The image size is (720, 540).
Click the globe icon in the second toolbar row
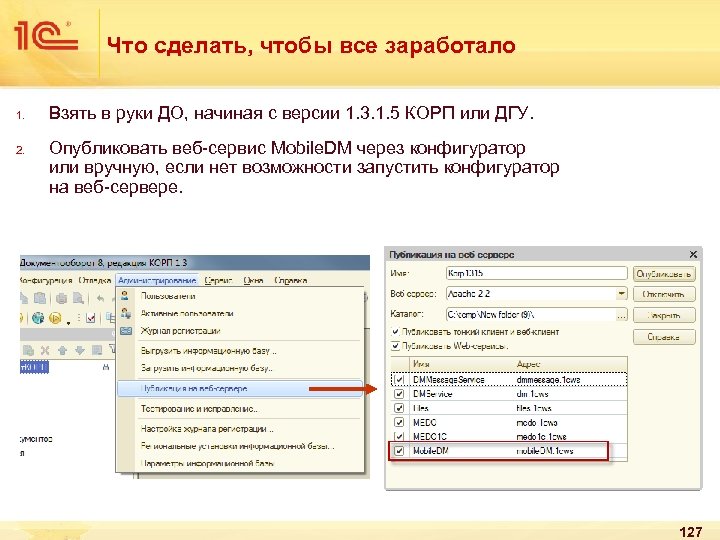(x=38, y=318)
